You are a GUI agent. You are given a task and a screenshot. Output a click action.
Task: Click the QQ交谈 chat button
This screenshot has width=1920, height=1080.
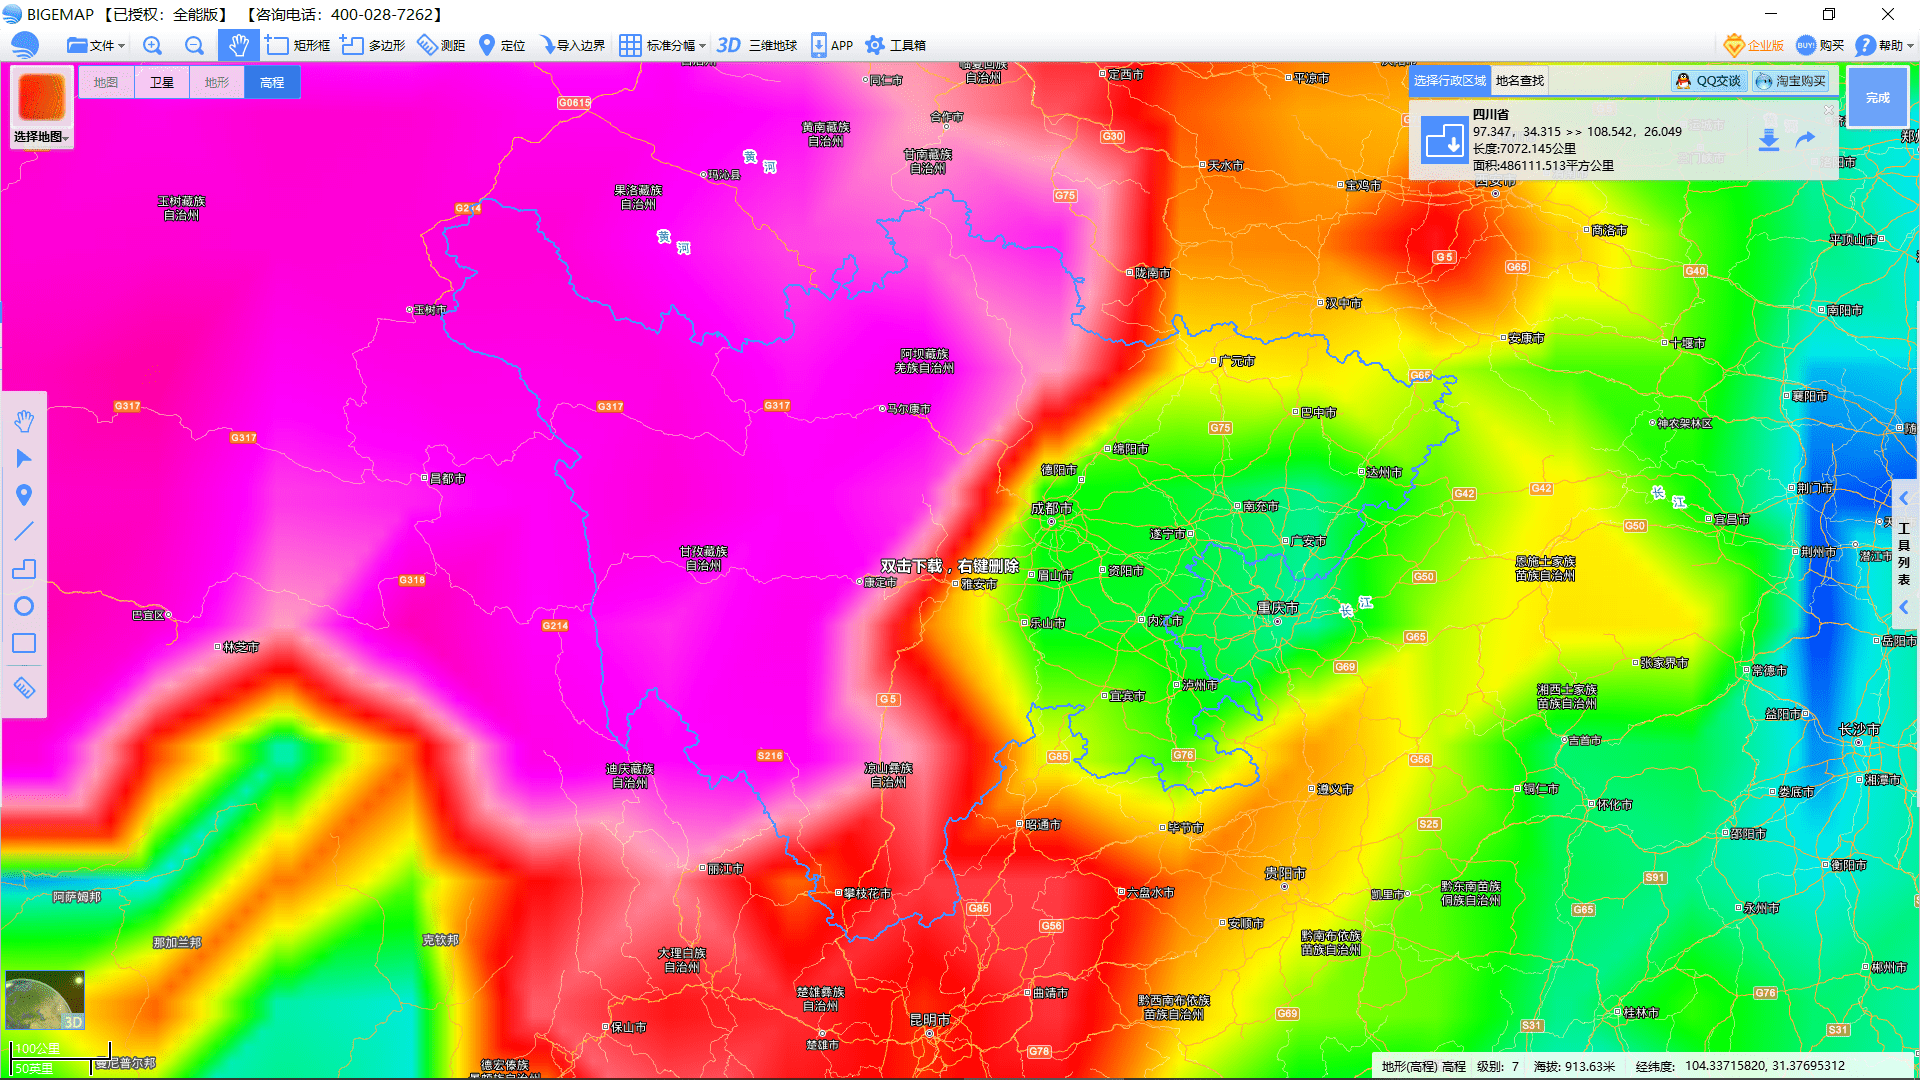[1709, 81]
